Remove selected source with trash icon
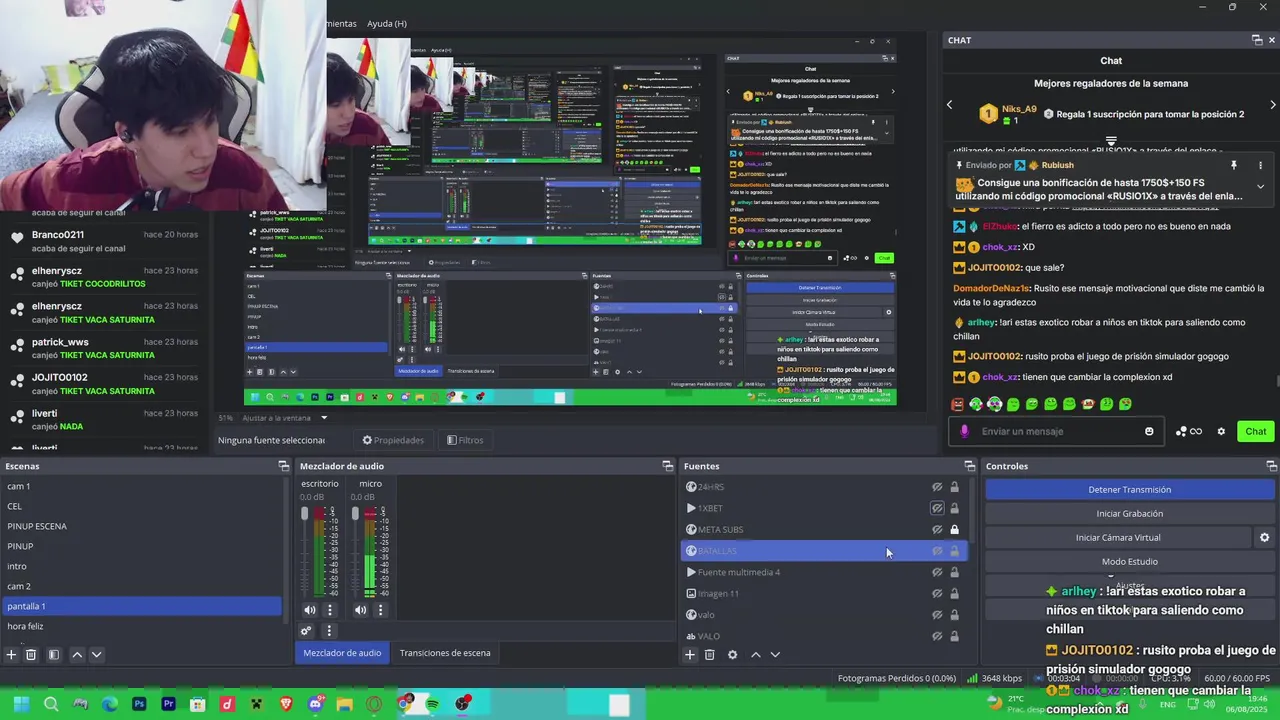Screen dimensions: 1280x720 [709, 655]
